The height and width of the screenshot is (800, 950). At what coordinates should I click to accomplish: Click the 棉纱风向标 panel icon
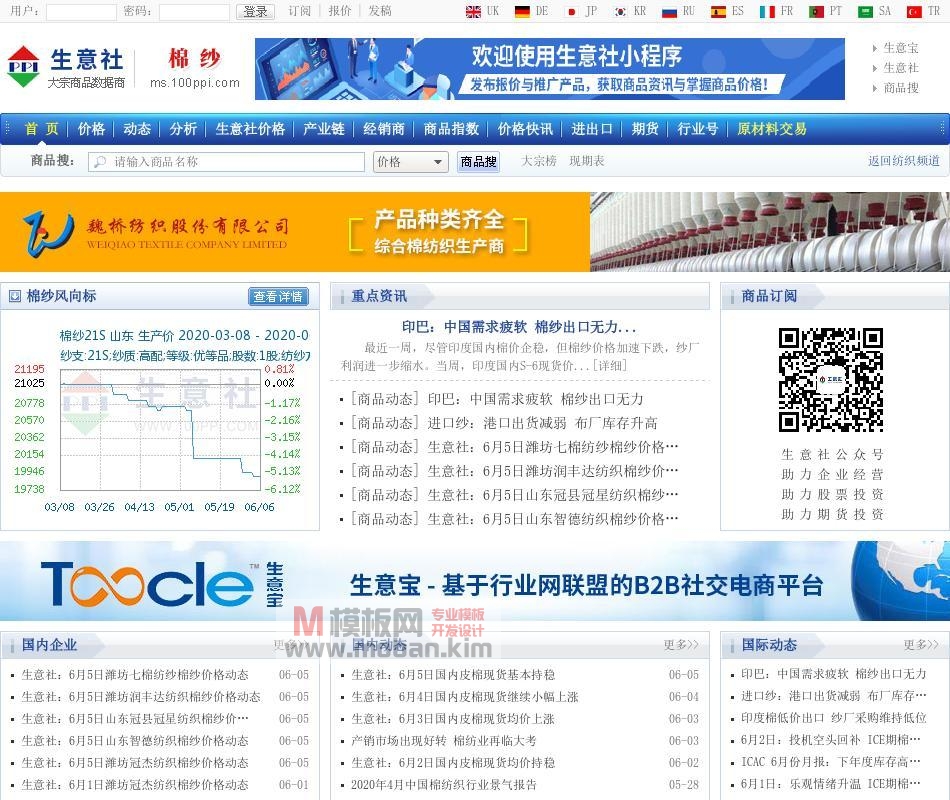[x=15, y=296]
